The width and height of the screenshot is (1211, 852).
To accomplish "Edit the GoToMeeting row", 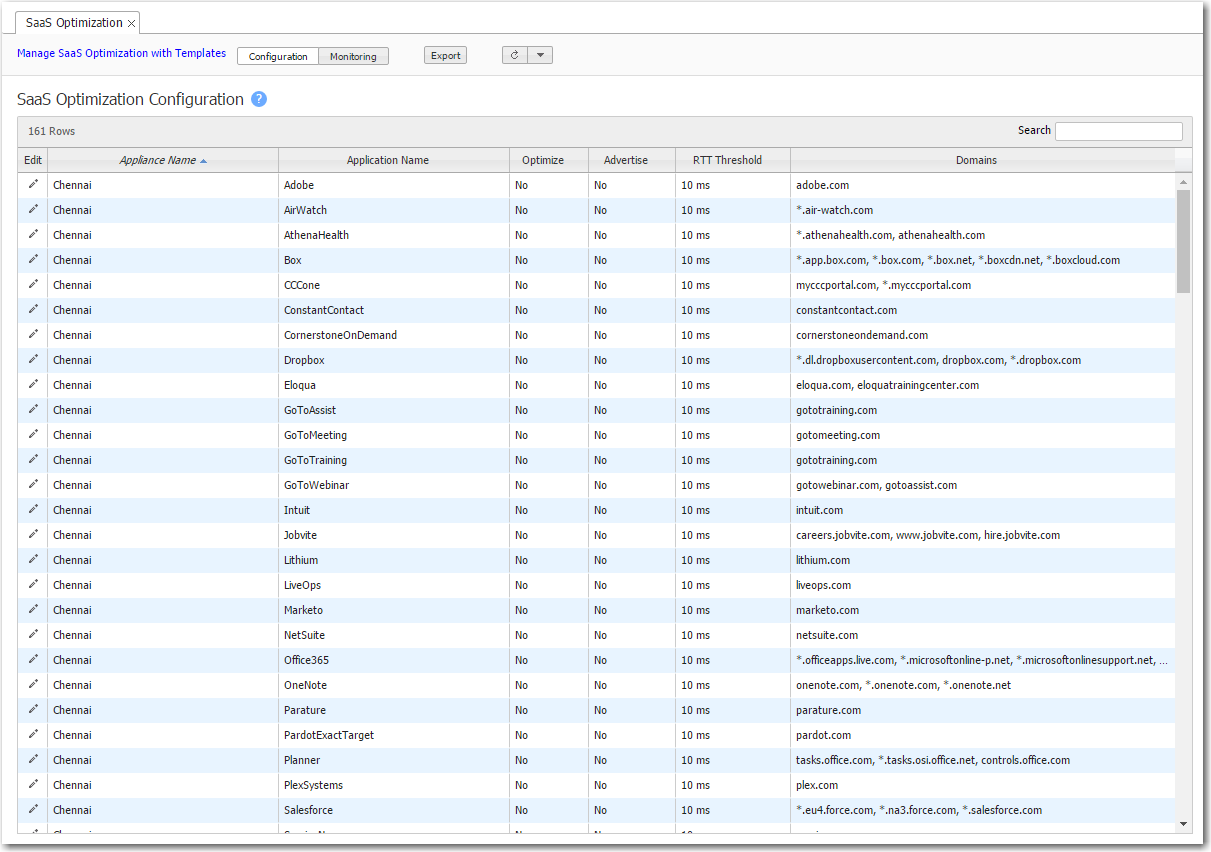I will click(x=33, y=435).
